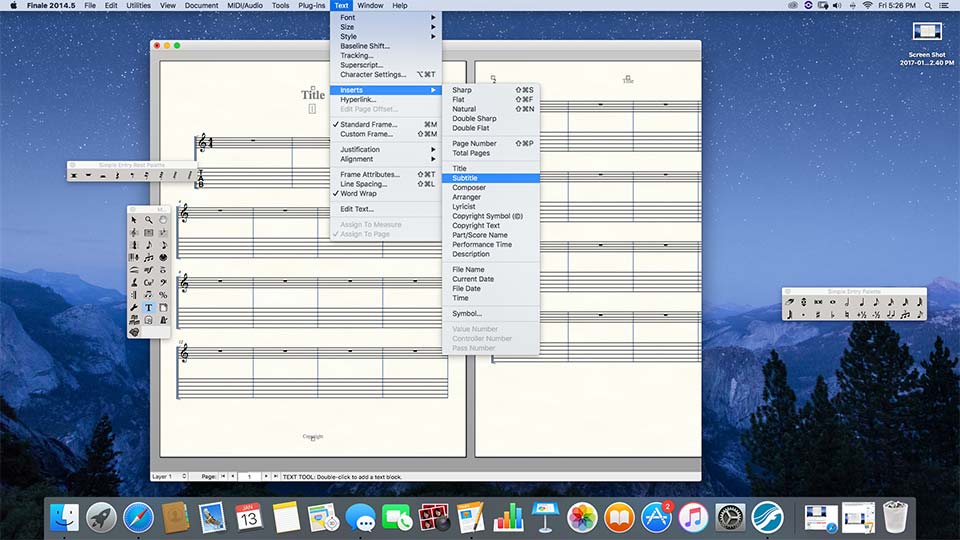Screen dimensions: 960x540
Task: Select the Repeat tool icon
Action: (x=133, y=294)
